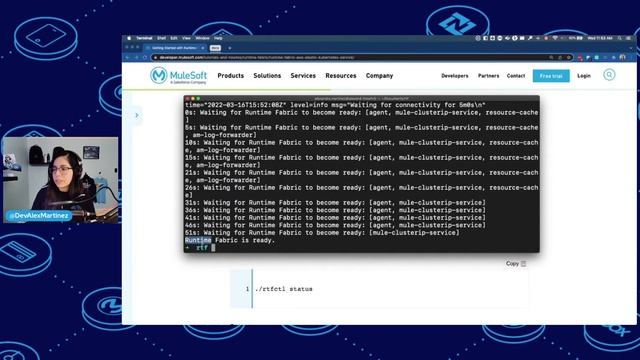Click the 51s Waiting for Runtime Fabric line
Image resolution: width=640 pixels, height=360 pixels.
tap(322, 233)
